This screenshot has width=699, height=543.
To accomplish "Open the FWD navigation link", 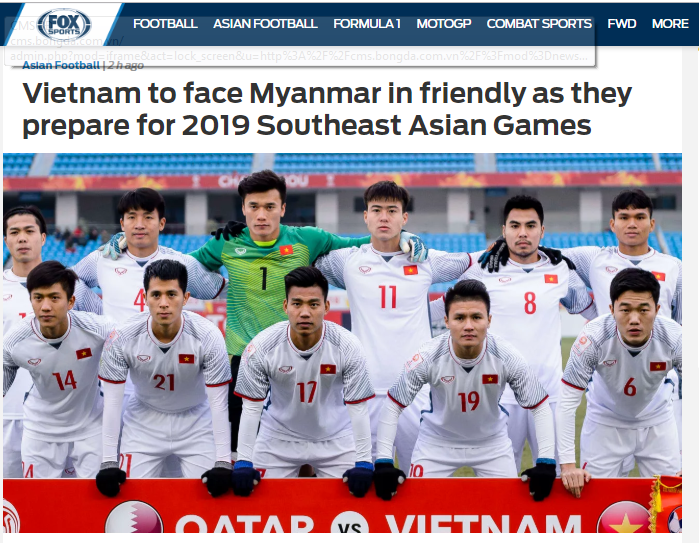I will pos(621,24).
